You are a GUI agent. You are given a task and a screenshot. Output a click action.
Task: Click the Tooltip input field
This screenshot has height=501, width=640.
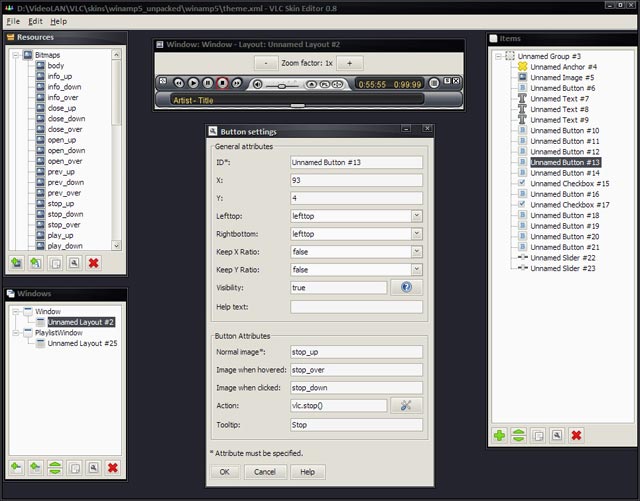tap(356, 425)
